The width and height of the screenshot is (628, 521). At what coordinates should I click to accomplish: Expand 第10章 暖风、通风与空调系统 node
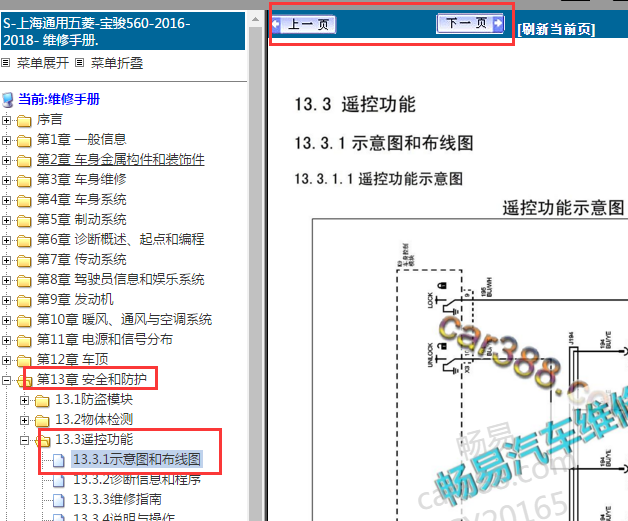point(6,320)
